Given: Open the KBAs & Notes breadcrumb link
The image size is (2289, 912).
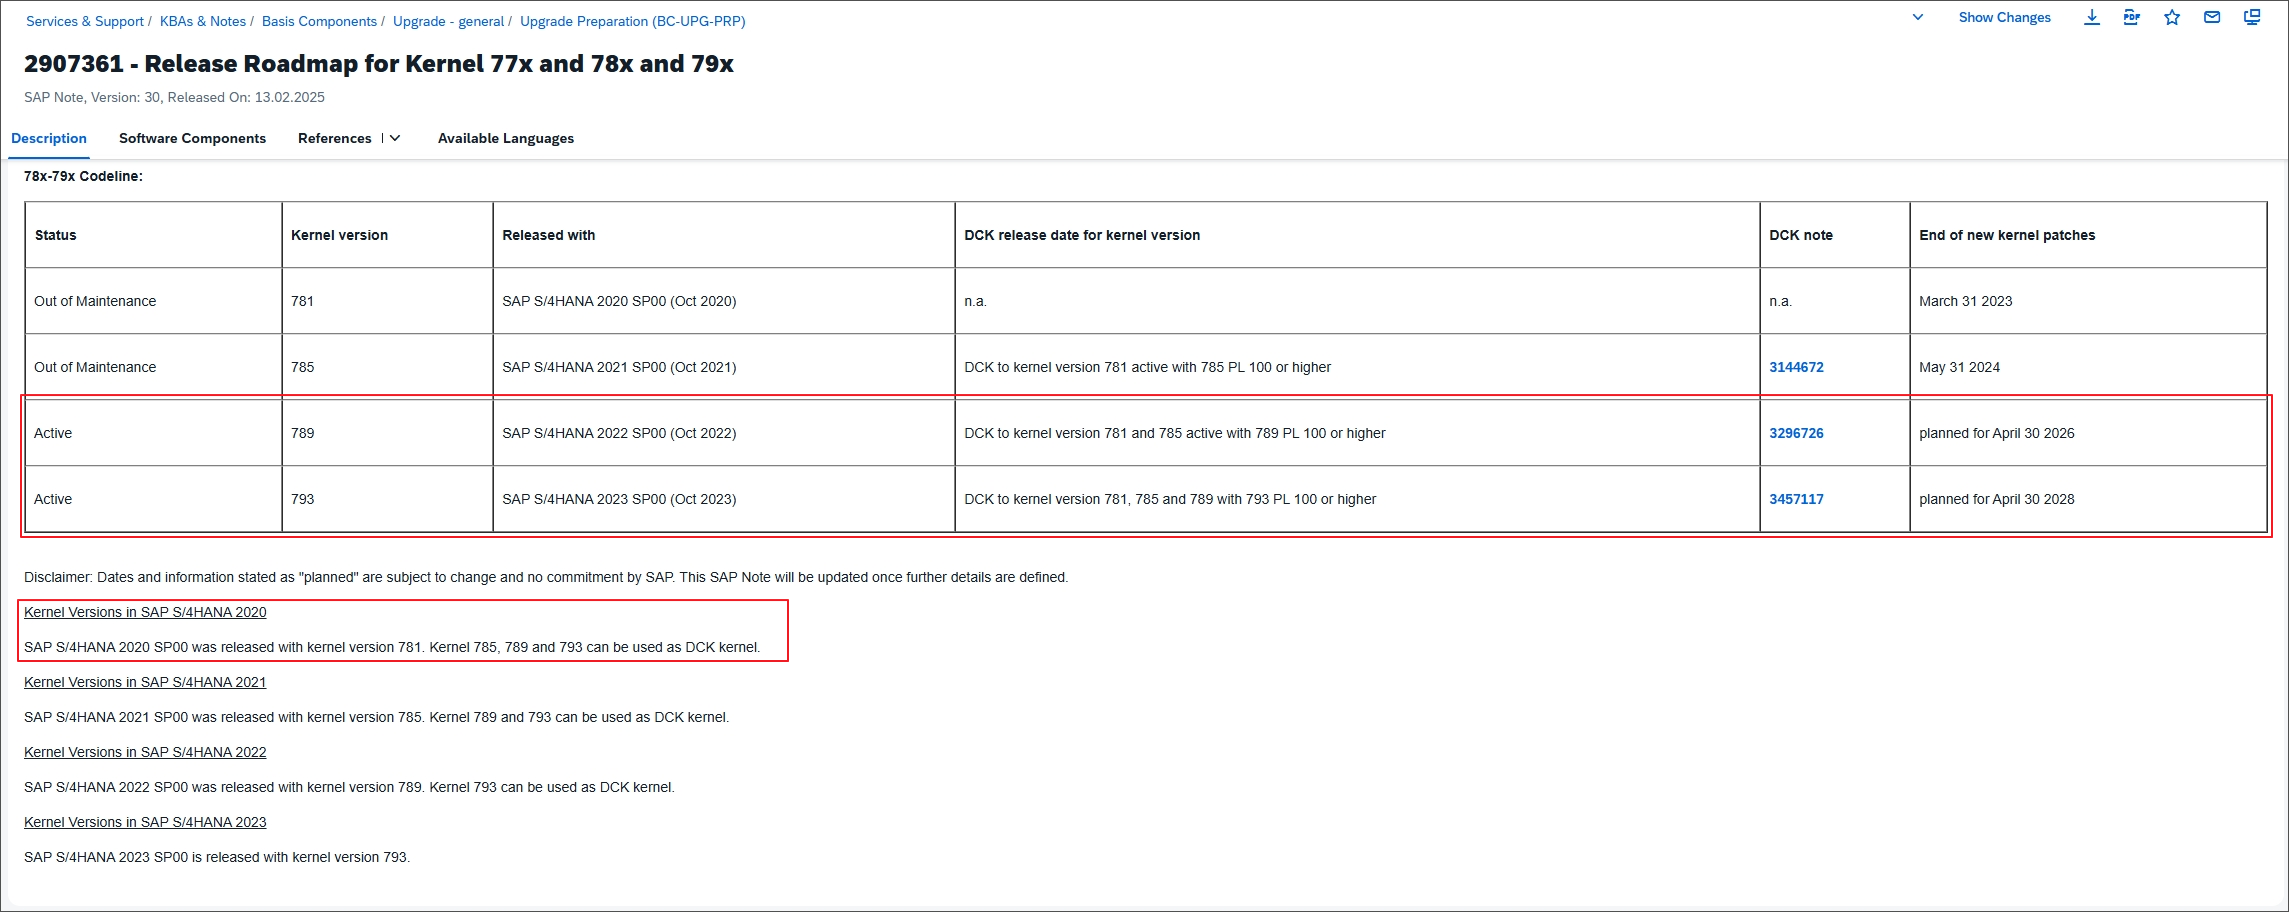Looking at the screenshot, I should coord(203,21).
